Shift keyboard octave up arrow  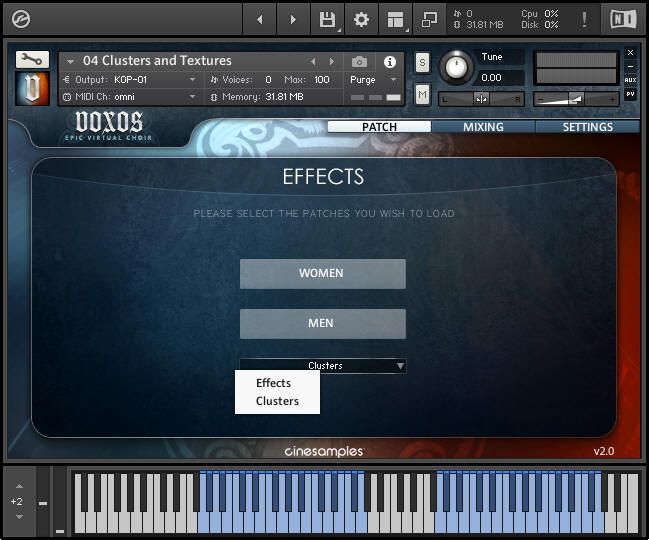click(19, 486)
